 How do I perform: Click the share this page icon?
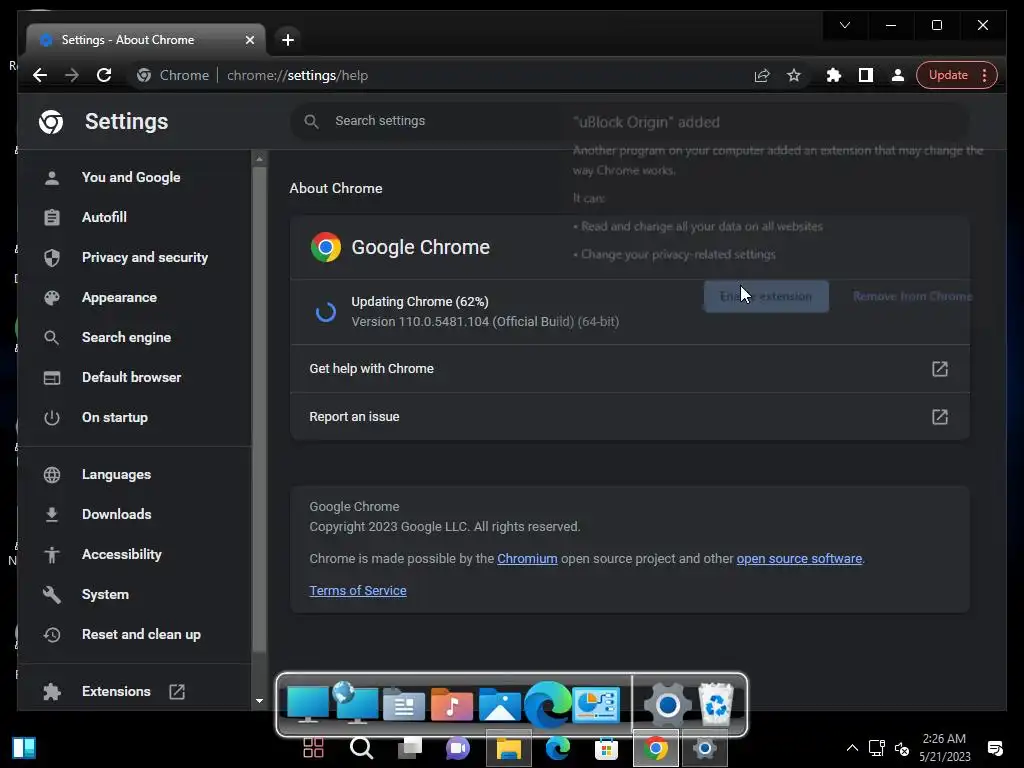pos(761,76)
